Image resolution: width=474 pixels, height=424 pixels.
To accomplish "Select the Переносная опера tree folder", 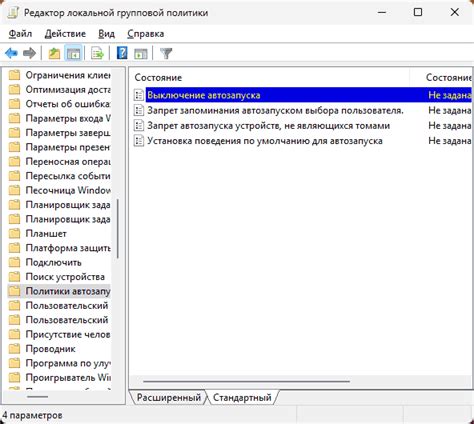I will click(68, 161).
